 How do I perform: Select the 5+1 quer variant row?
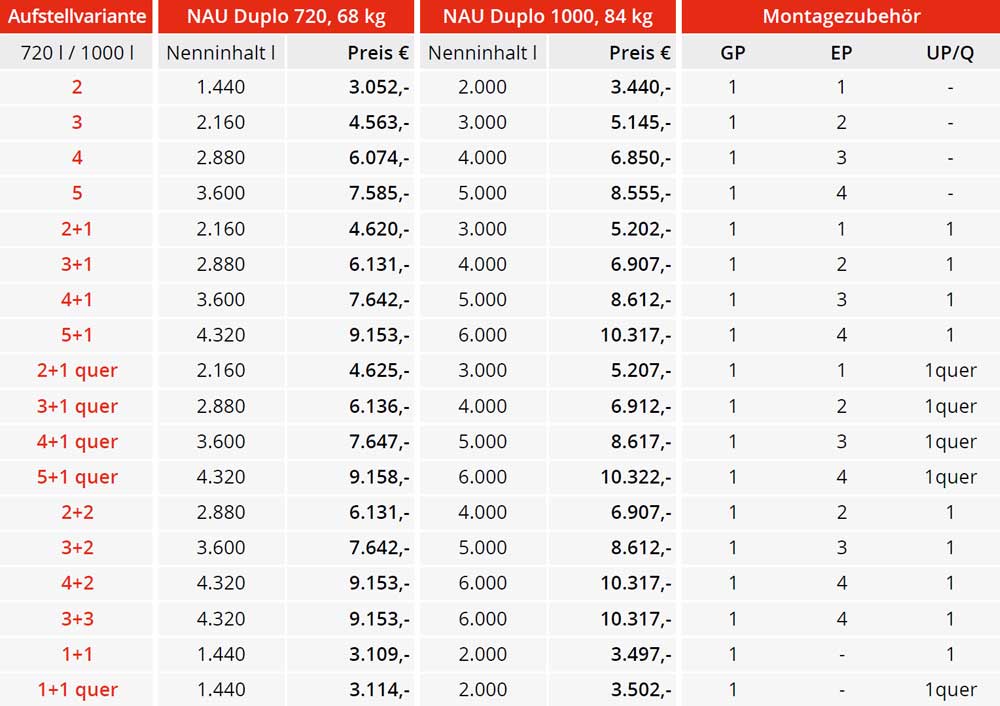pyautogui.click(x=500, y=477)
